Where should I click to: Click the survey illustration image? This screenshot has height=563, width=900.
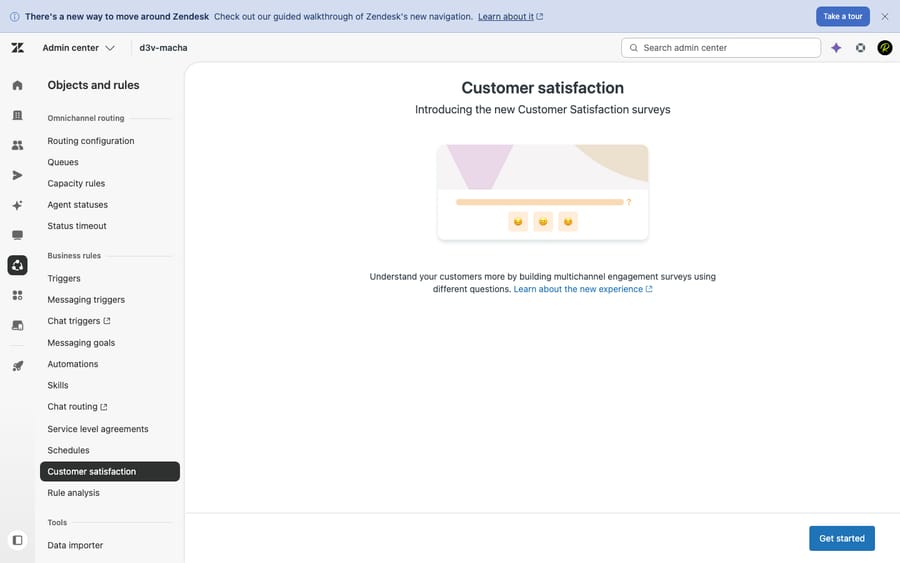coord(542,192)
